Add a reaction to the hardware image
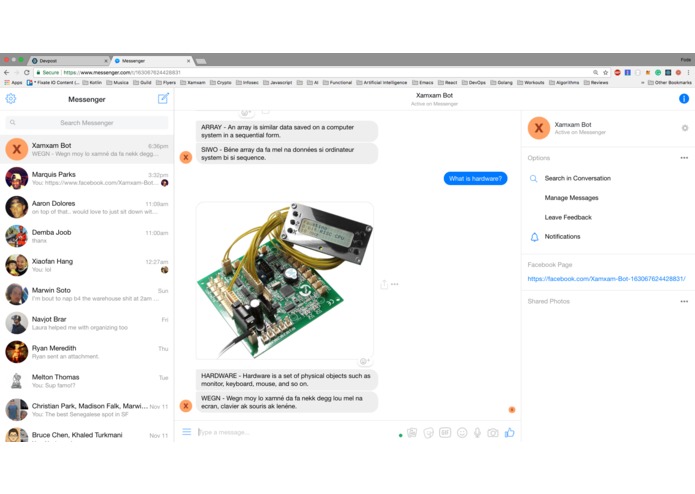Viewport: 695px width, 494px height. [364, 362]
